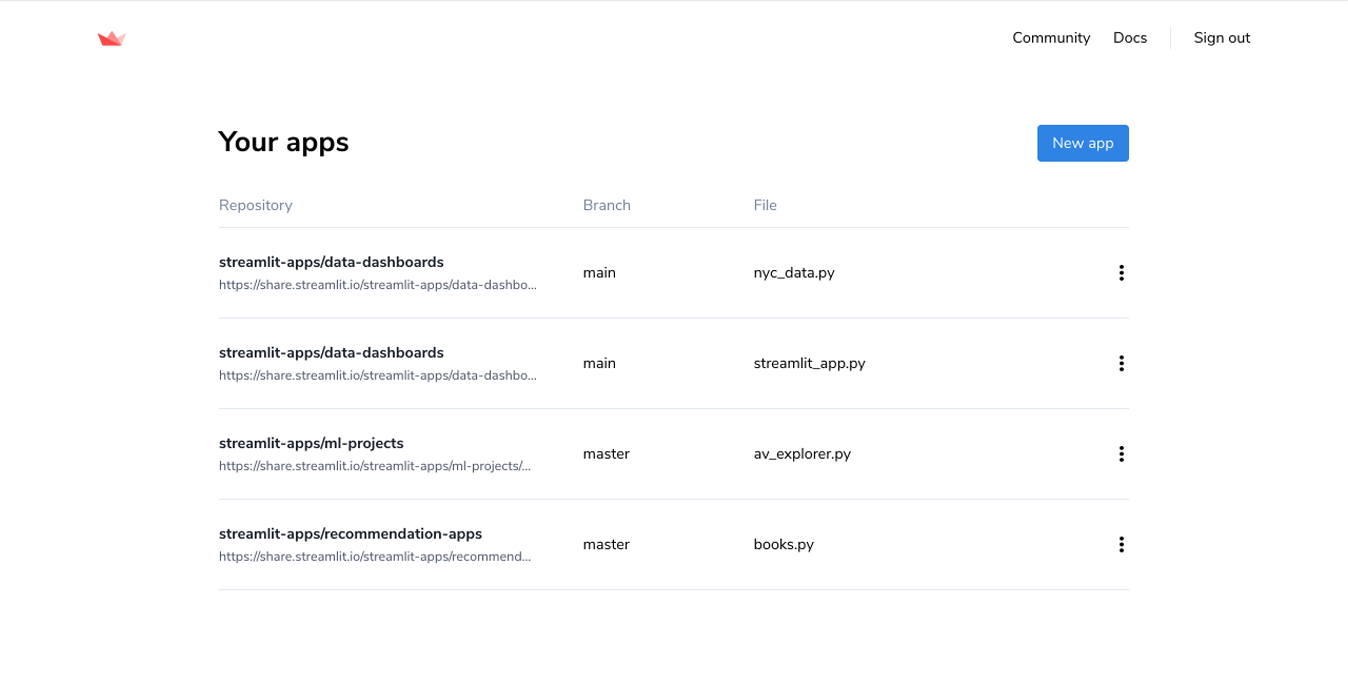The width and height of the screenshot is (1348, 688).
Task: Open the three-dot menu for streamlit_app.py
Action: (1121, 363)
